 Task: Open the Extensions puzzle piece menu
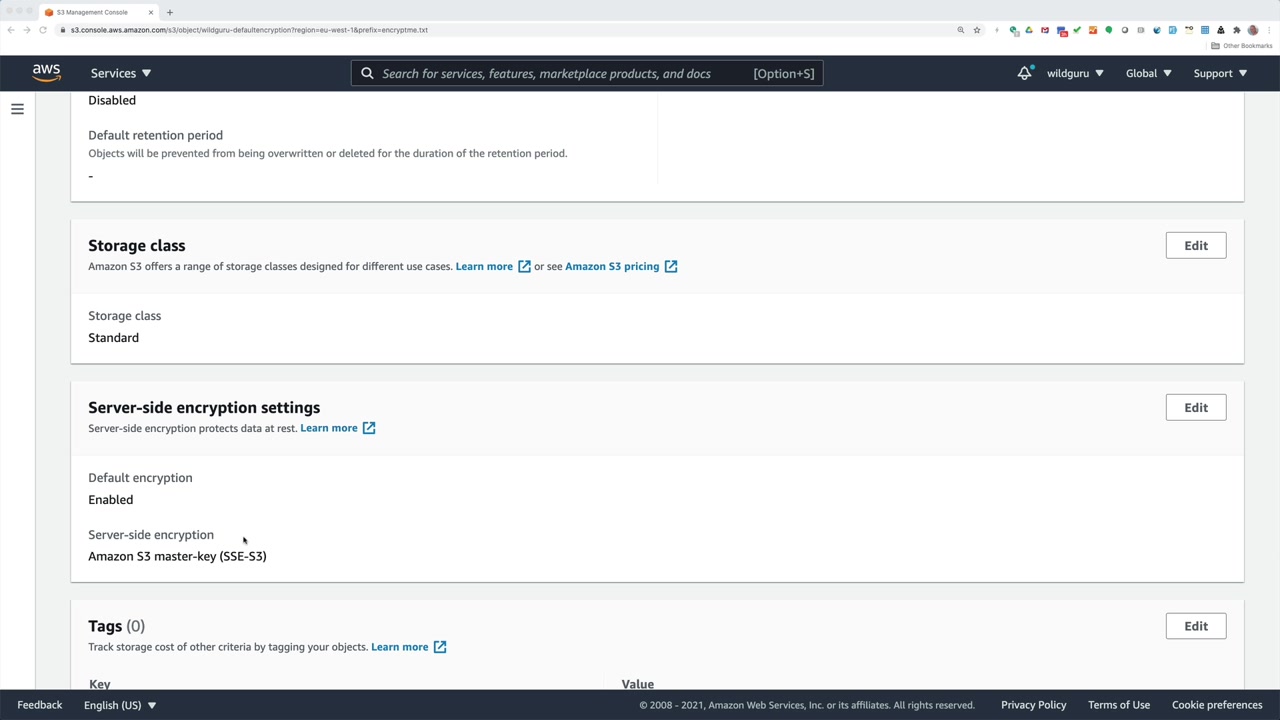click(x=1237, y=30)
